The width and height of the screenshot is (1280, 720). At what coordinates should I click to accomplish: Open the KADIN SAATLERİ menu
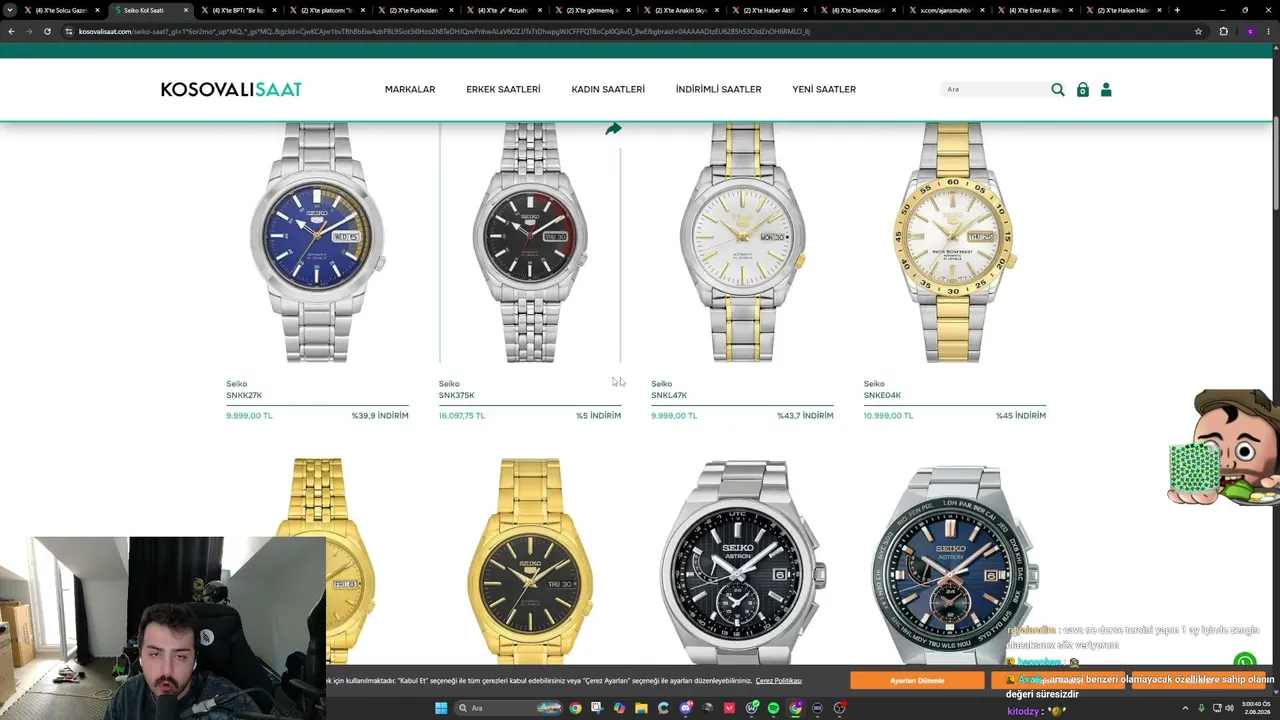(608, 90)
